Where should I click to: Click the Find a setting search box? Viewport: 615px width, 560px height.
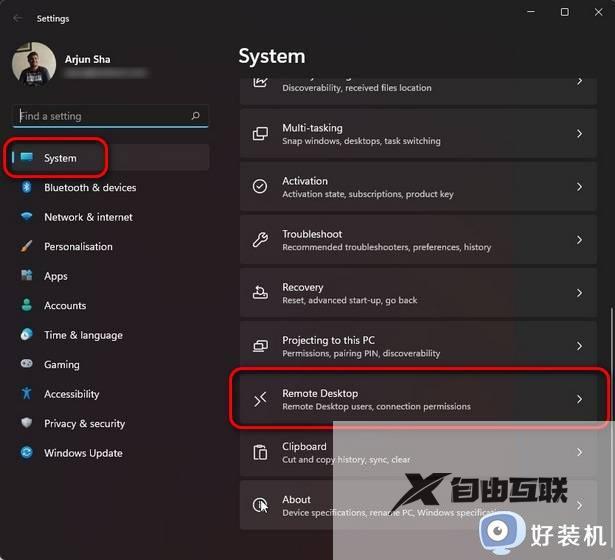(x=111, y=116)
